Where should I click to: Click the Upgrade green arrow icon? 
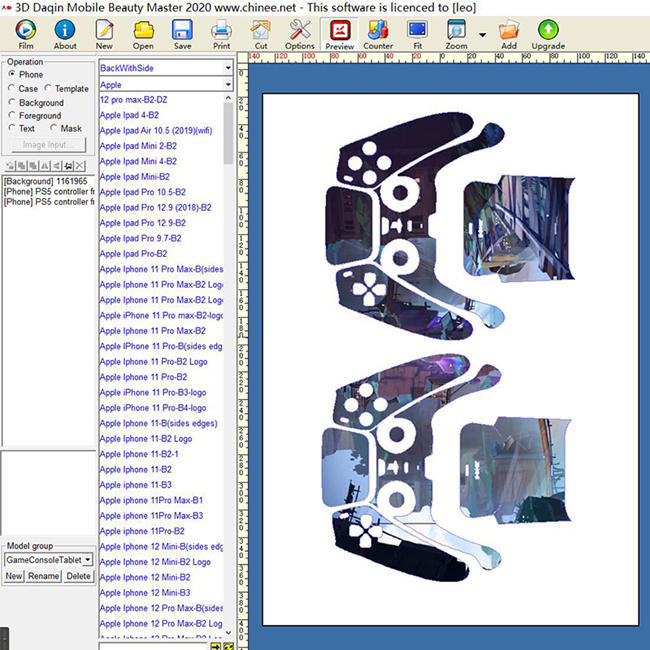point(548,33)
